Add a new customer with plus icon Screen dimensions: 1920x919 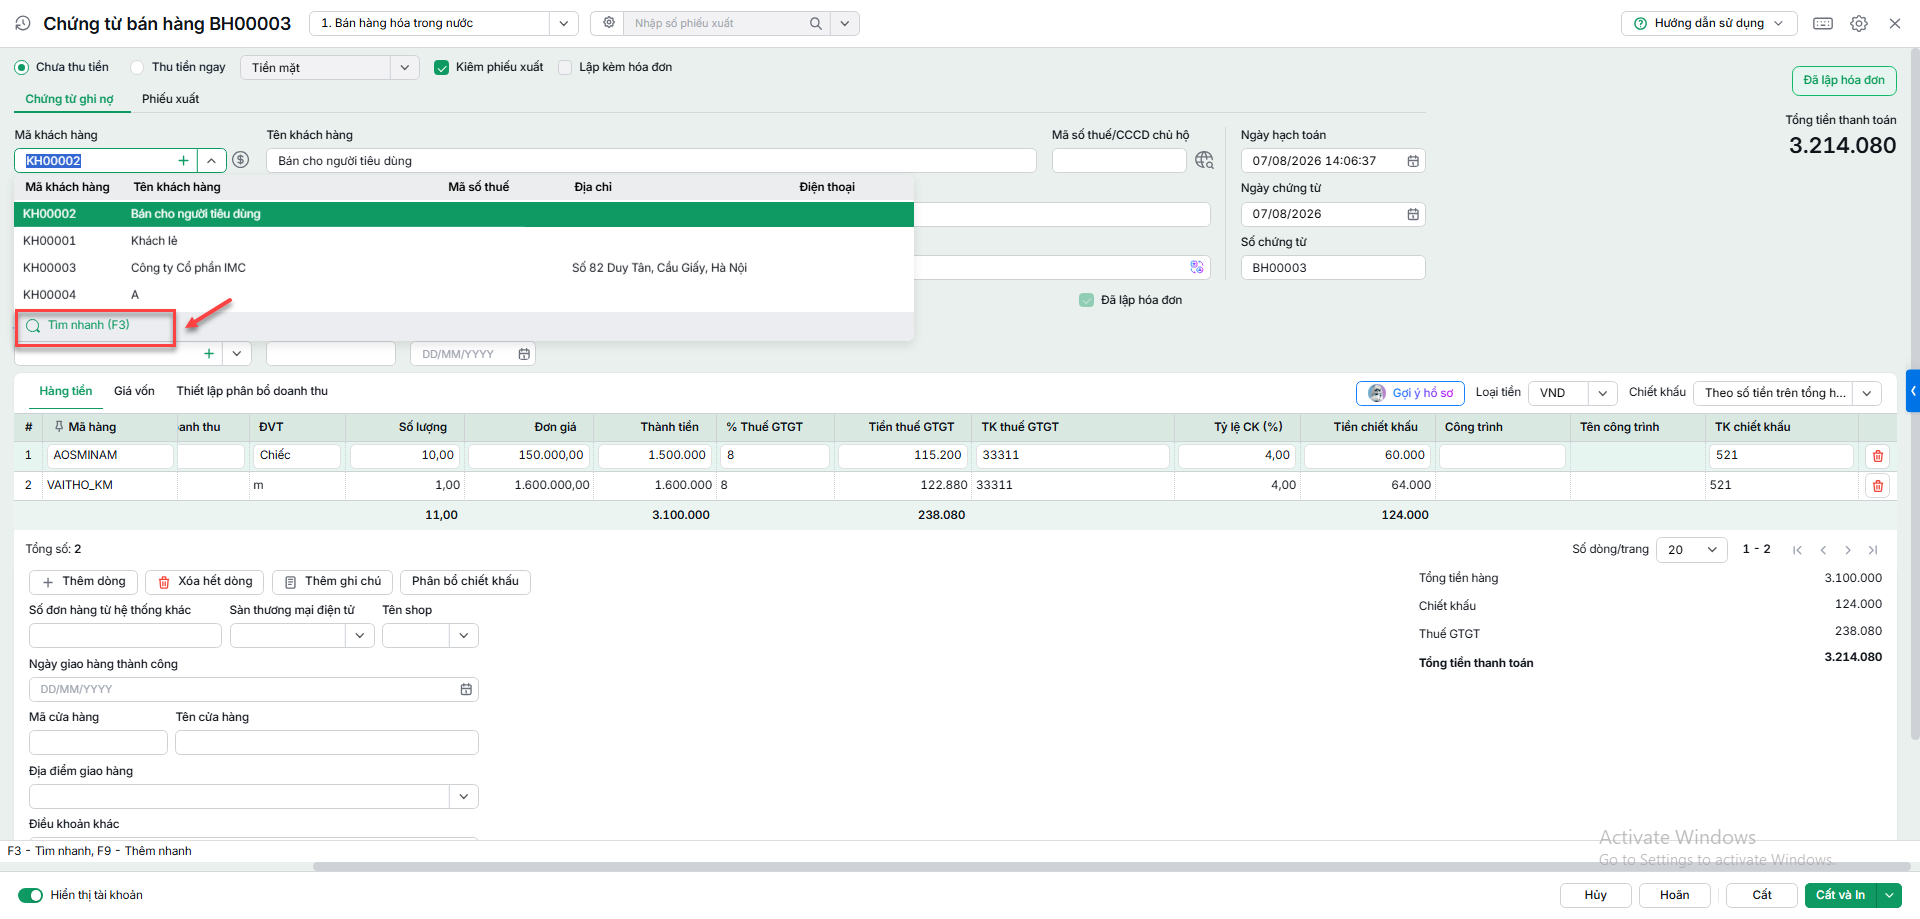pos(183,160)
